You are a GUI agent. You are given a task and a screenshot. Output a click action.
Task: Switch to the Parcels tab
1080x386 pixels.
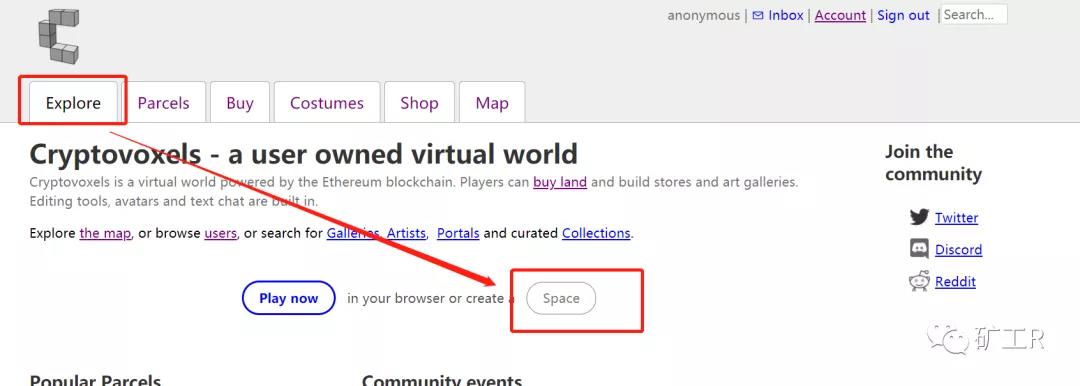click(163, 103)
